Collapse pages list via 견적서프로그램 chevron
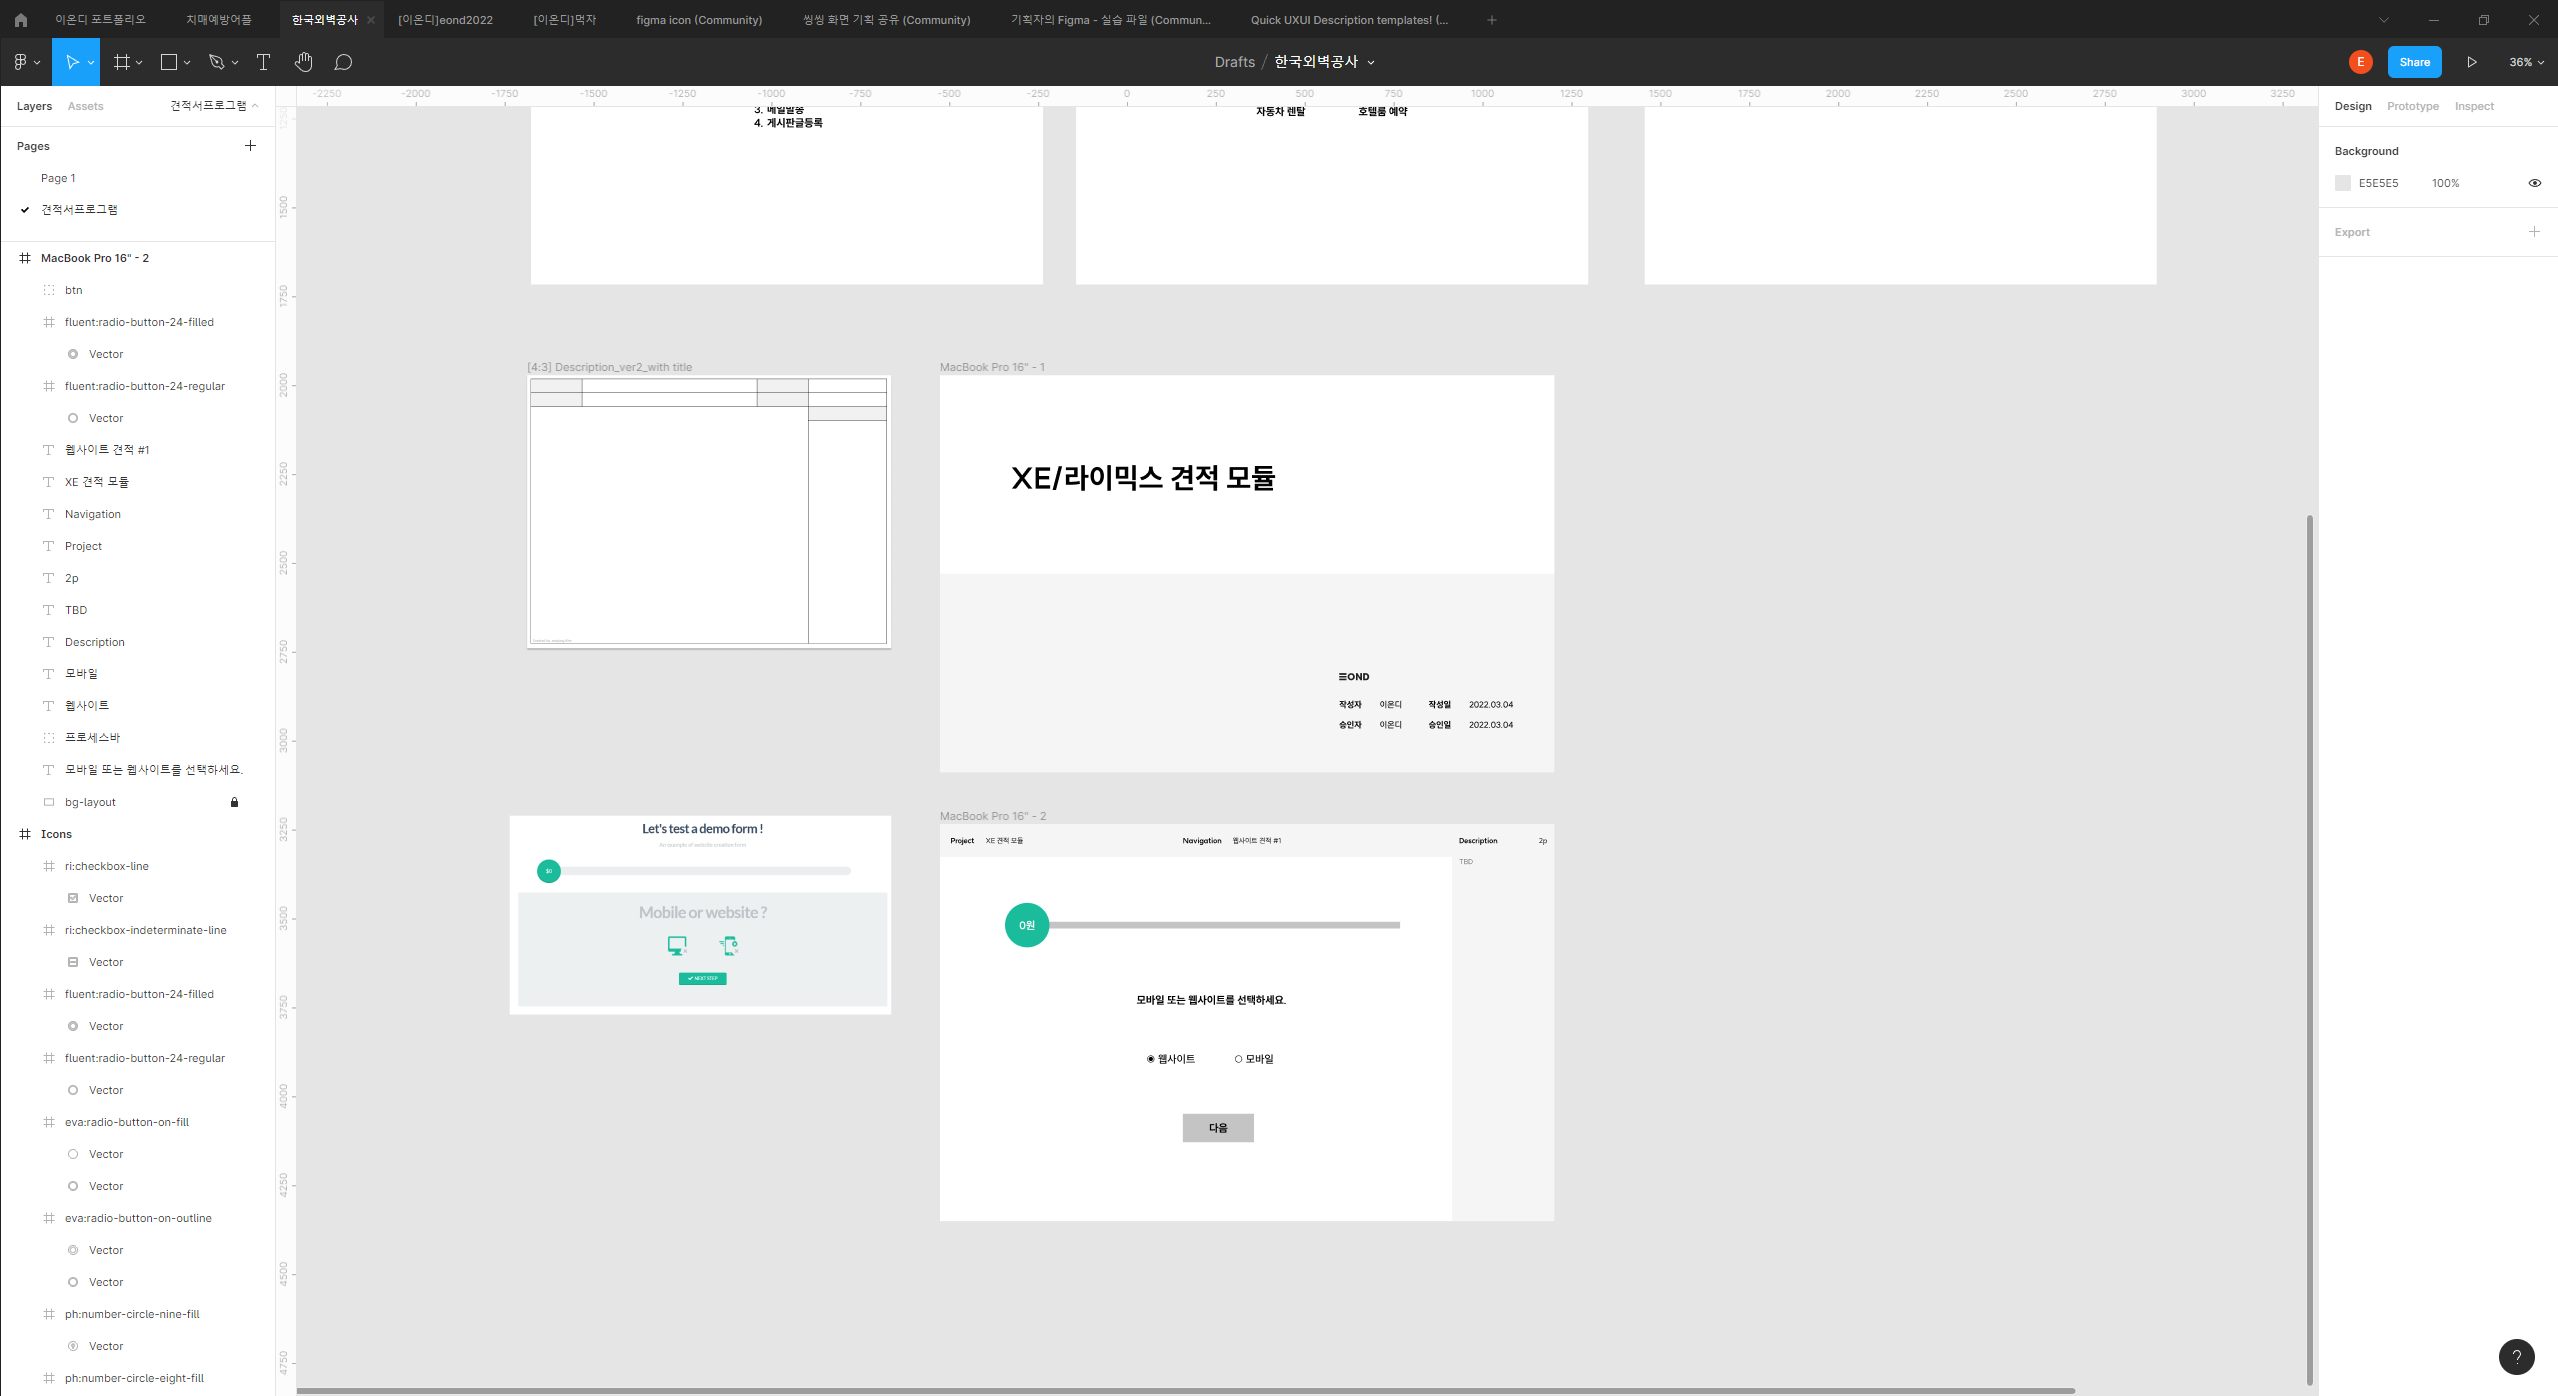This screenshot has height=1396, width=2558. pyautogui.click(x=255, y=106)
